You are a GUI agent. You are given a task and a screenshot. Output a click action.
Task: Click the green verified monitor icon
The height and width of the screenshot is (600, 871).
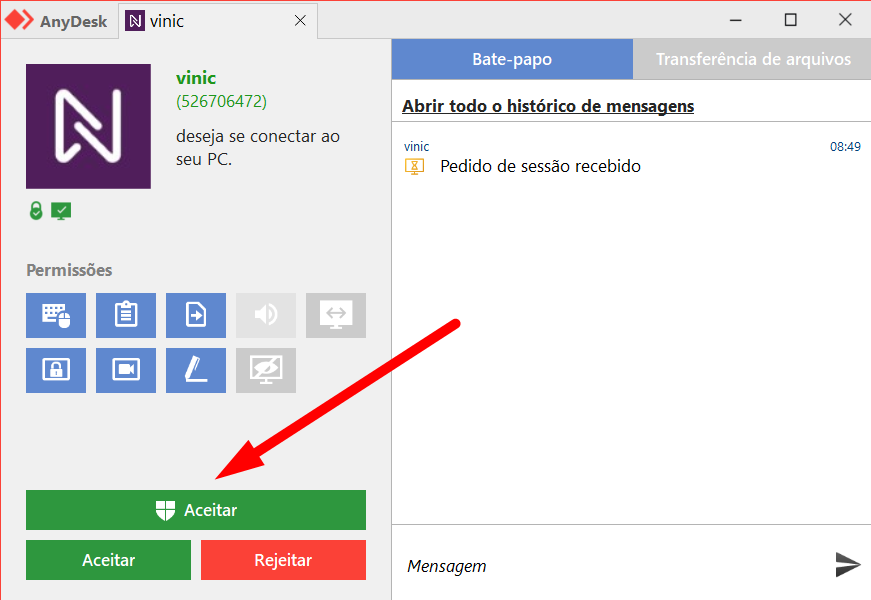tap(61, 211)
